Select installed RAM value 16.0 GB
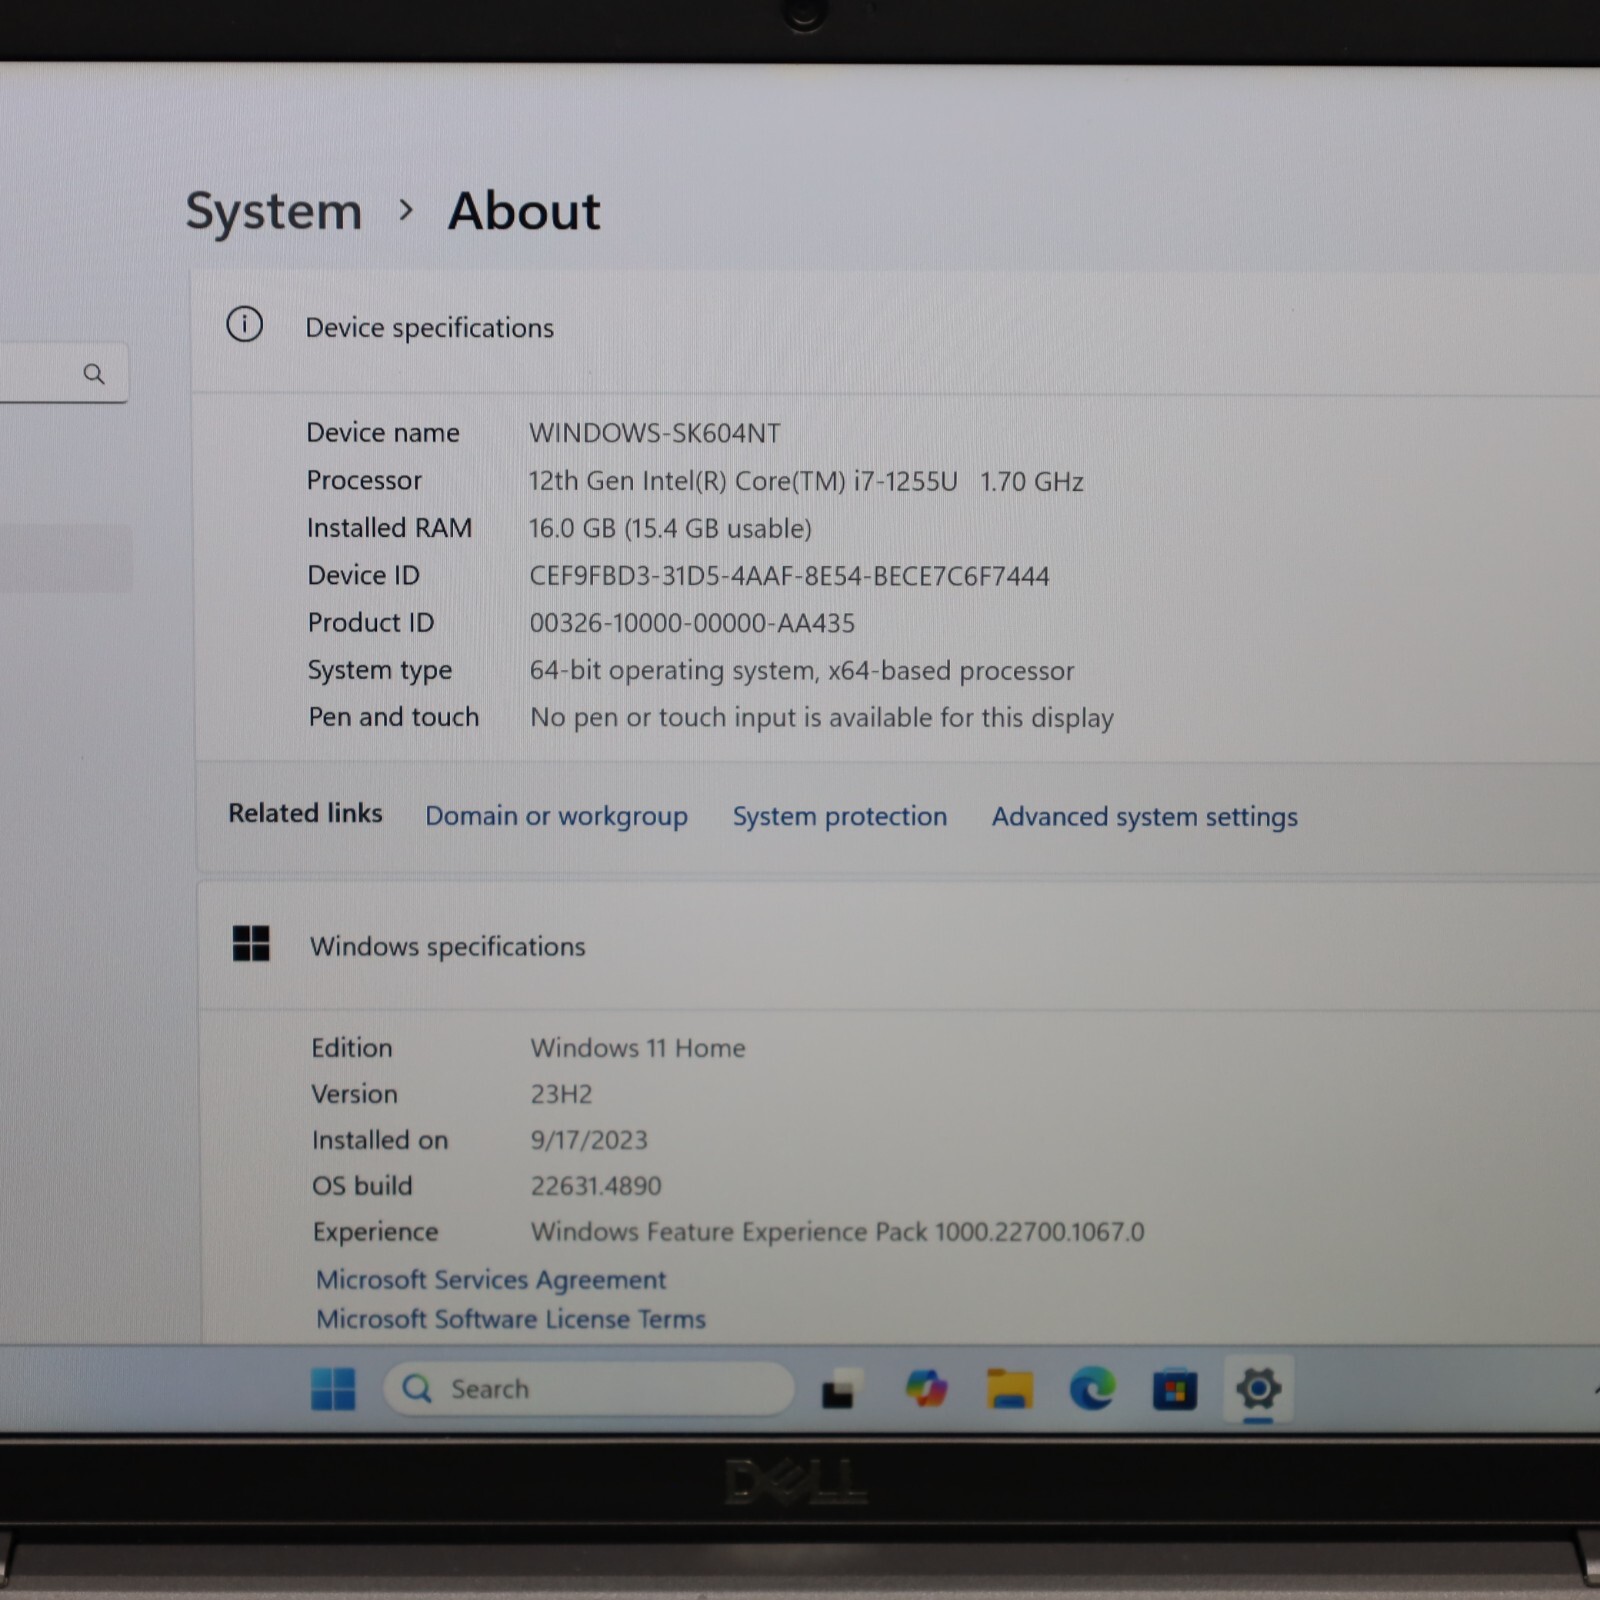 pyautogui.click(x=670, y=528)
